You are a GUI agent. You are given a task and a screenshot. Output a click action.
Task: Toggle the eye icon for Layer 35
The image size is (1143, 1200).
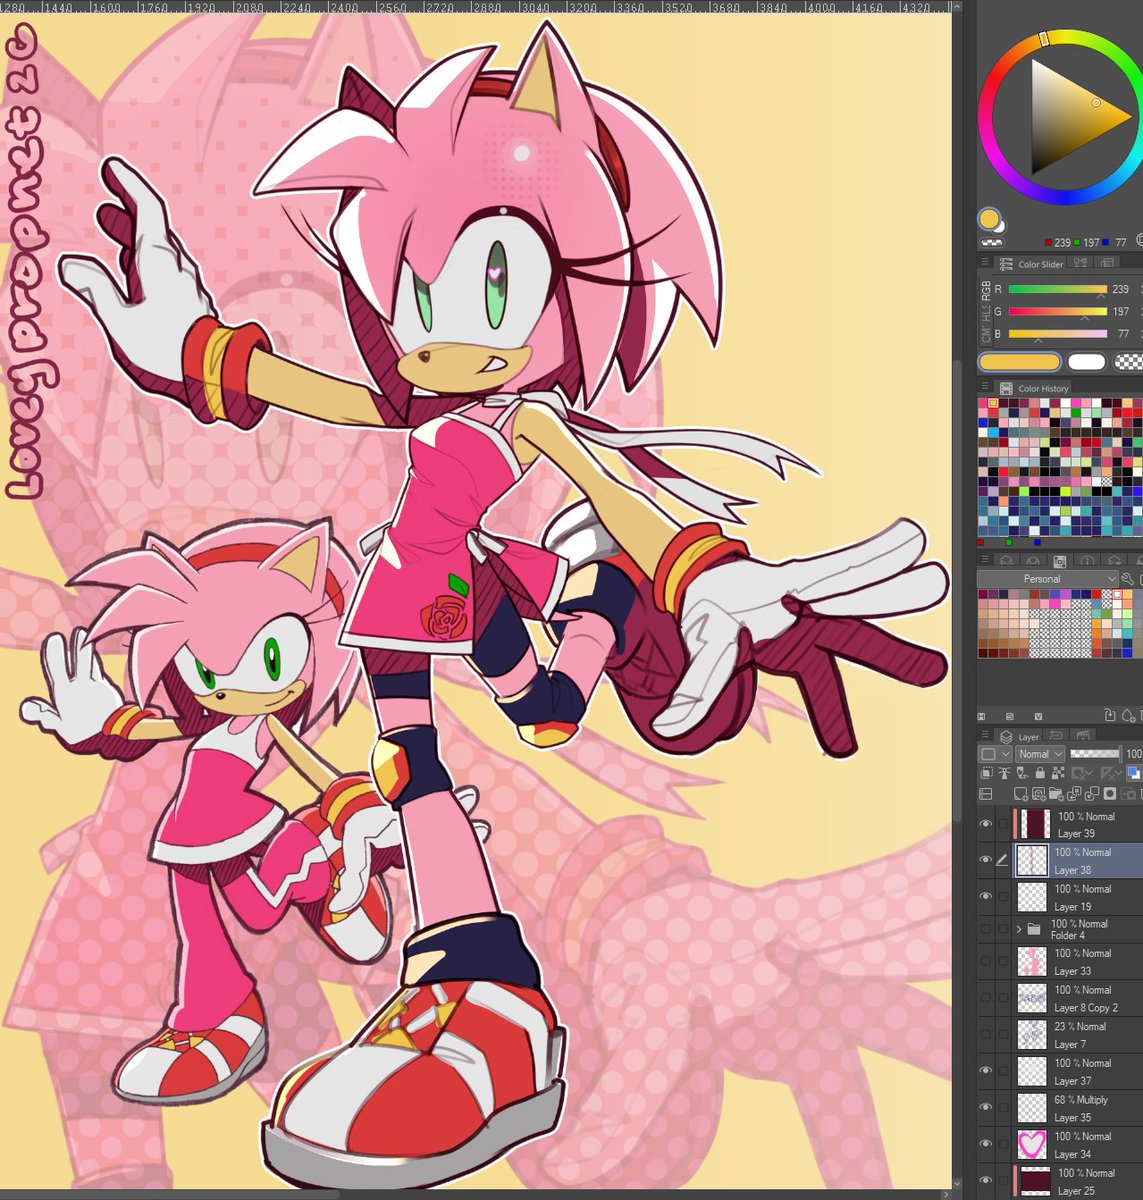pyautogui.click(x=986, y=1107)
